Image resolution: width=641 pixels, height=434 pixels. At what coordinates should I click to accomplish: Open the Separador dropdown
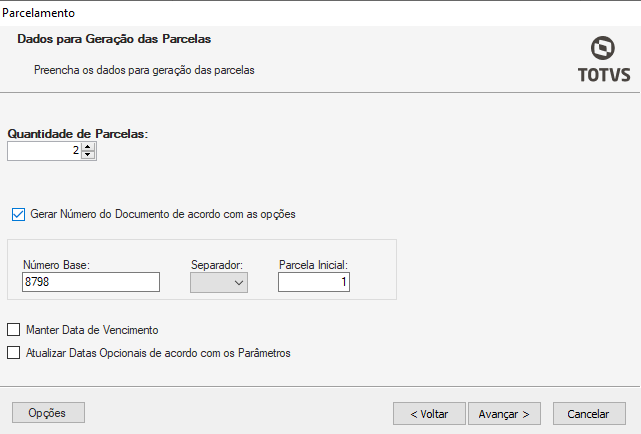click(x=219, y=283)
